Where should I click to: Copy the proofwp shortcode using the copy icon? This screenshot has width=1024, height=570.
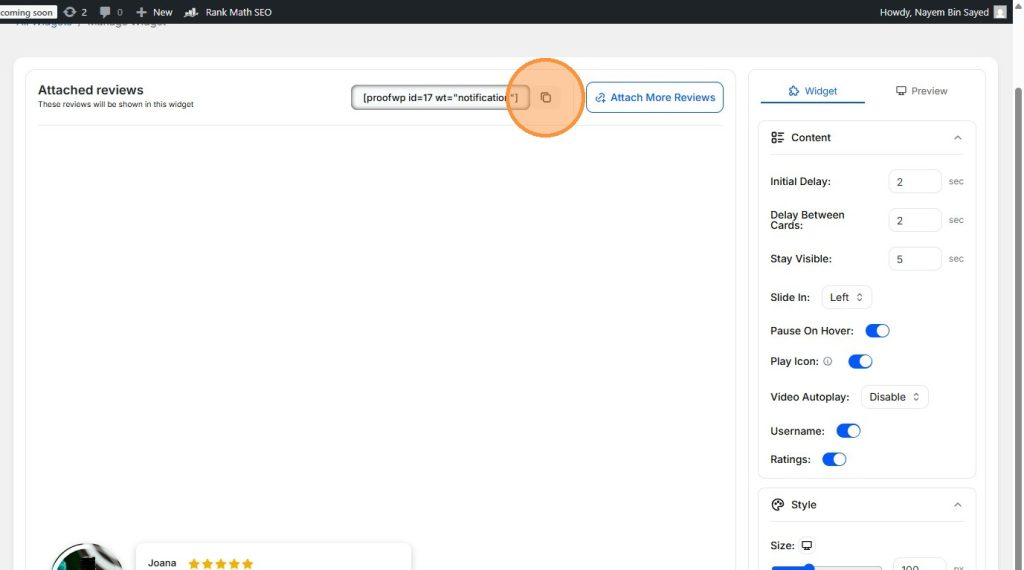pos(545,97)
